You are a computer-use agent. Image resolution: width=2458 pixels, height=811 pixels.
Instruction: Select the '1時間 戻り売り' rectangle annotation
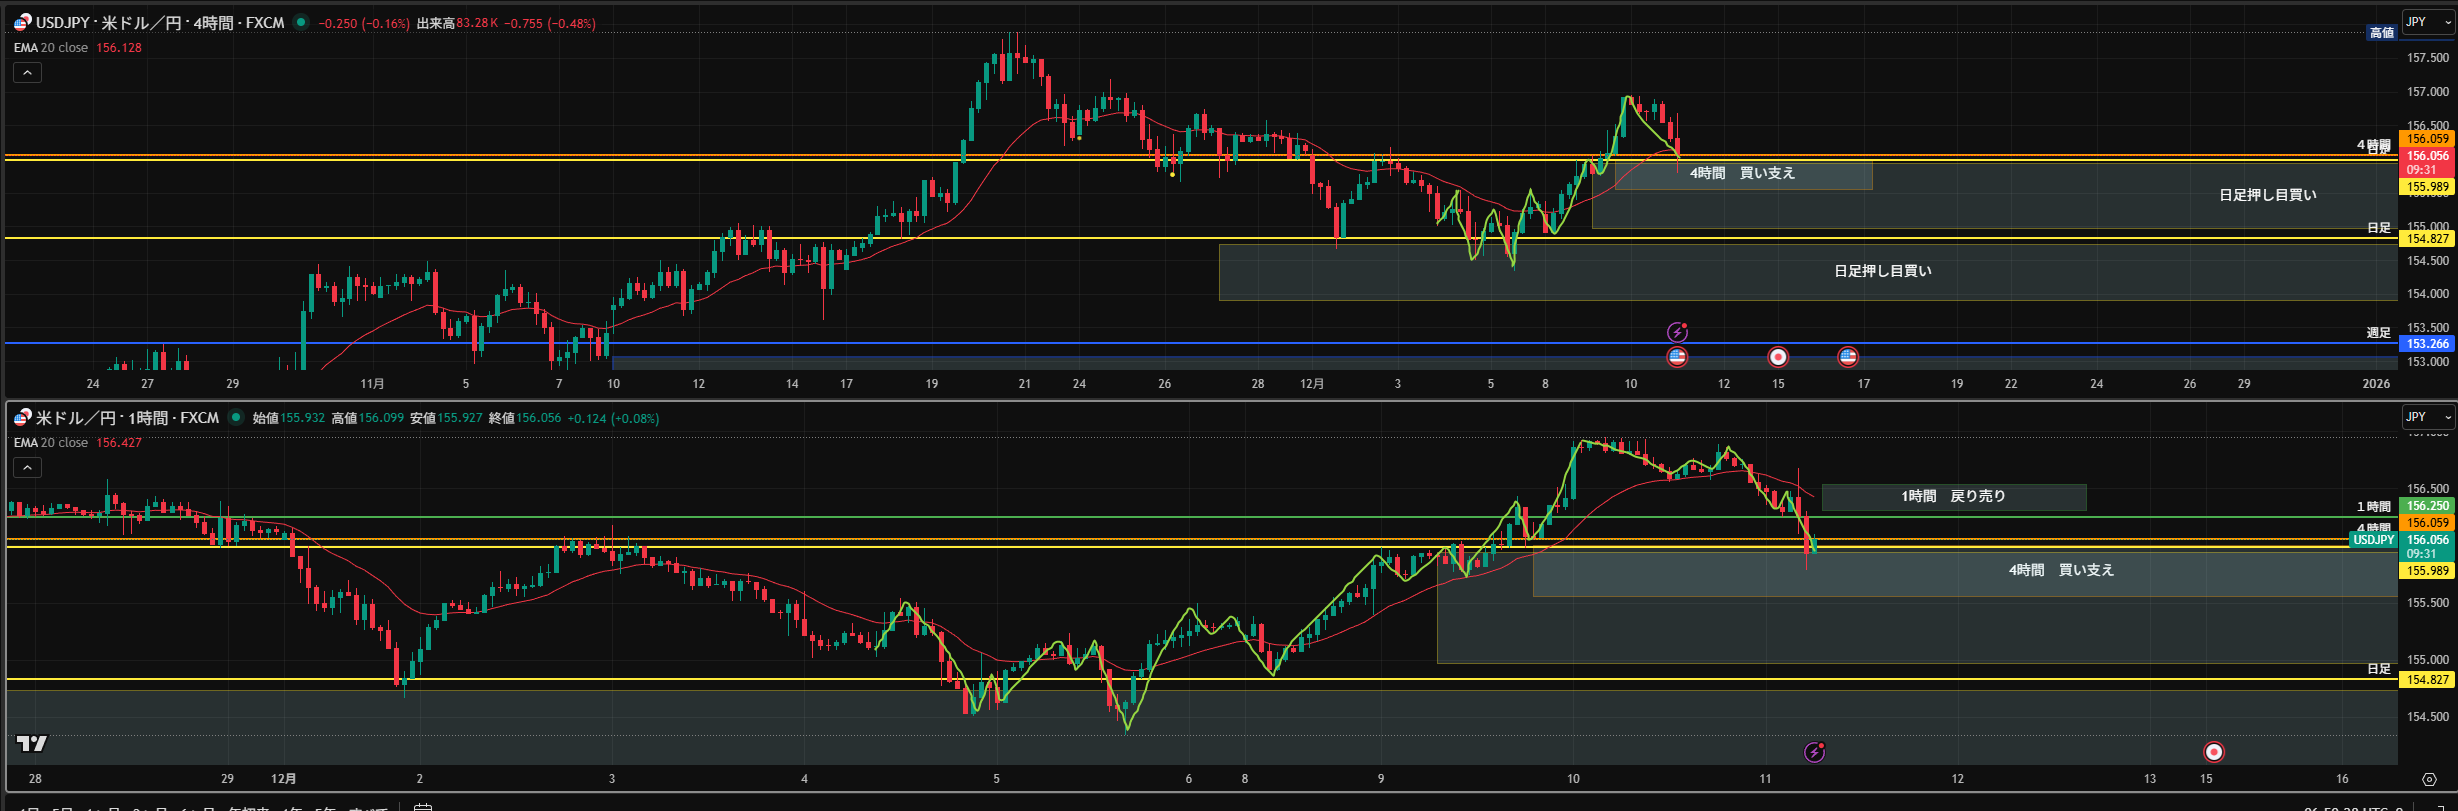click(1953, 497)
